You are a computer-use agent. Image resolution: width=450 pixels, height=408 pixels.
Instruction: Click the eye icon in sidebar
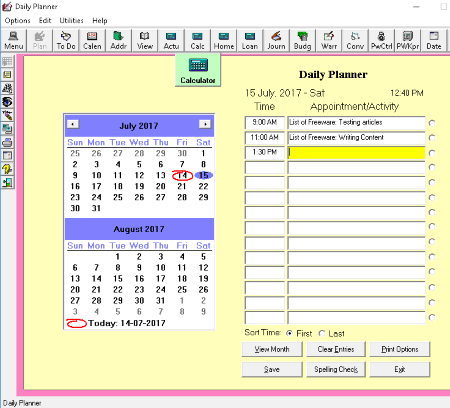[7, 102]
